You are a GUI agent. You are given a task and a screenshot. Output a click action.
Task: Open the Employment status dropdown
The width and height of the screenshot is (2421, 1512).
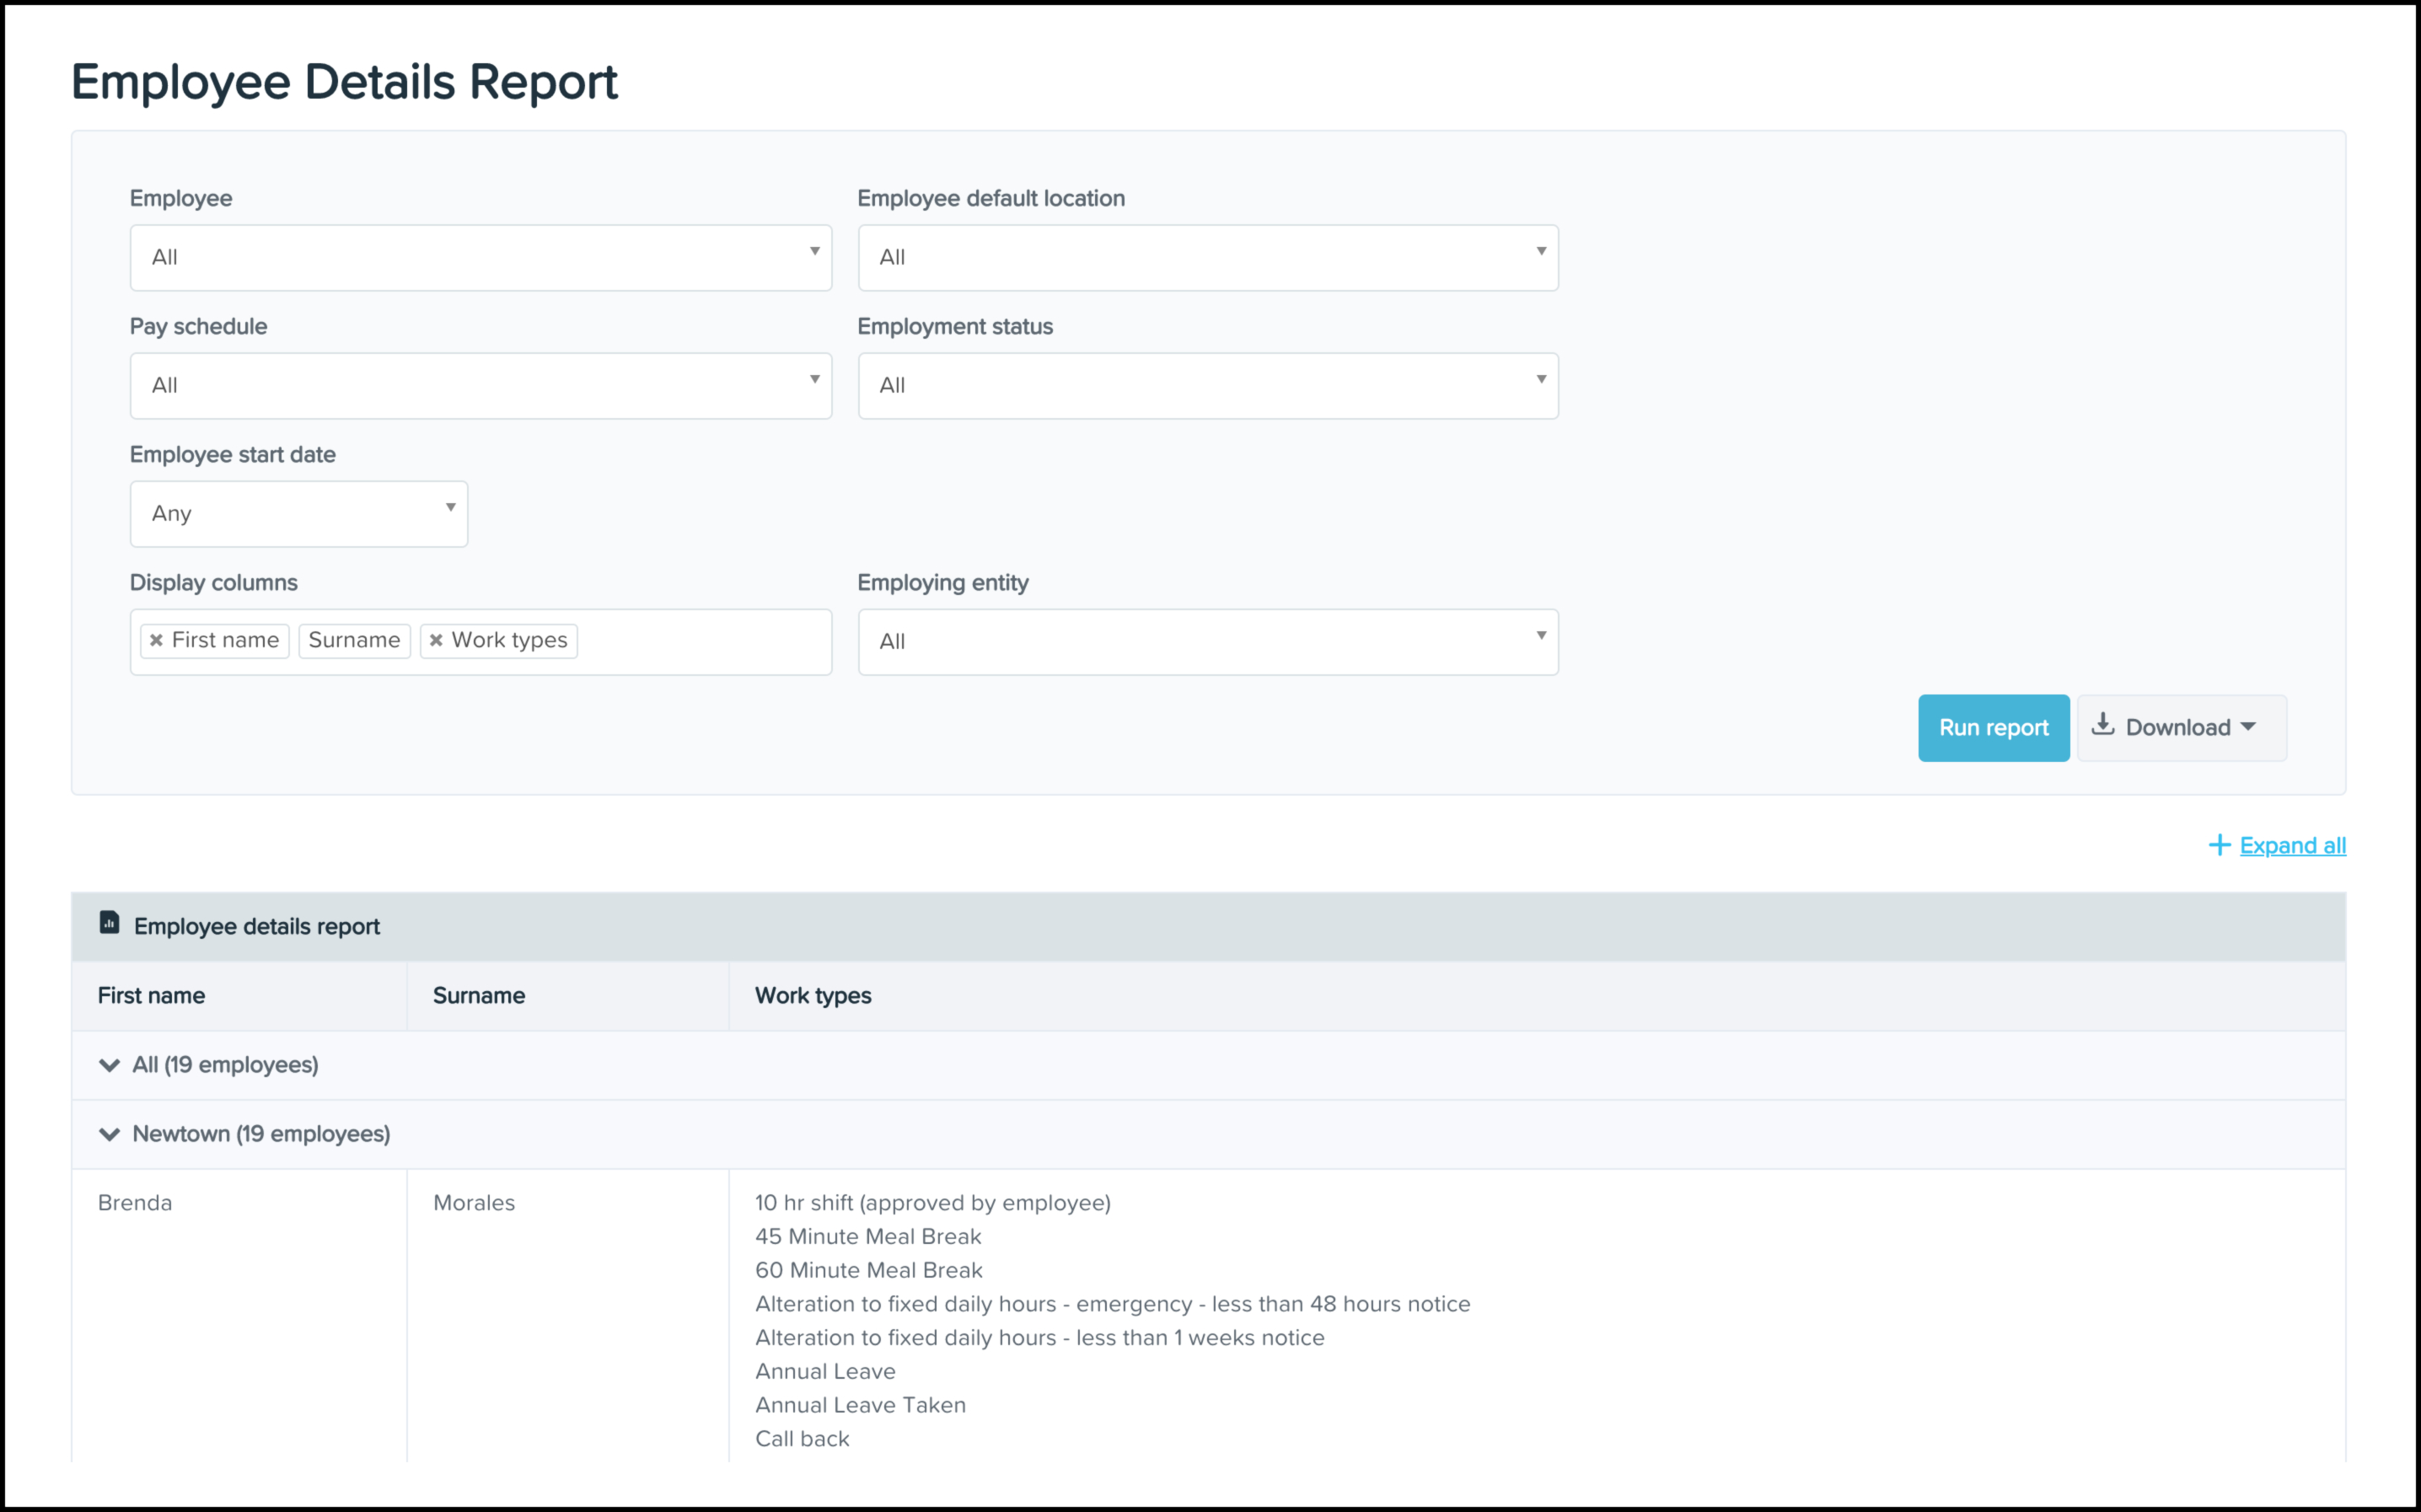tap(1207, 386)
